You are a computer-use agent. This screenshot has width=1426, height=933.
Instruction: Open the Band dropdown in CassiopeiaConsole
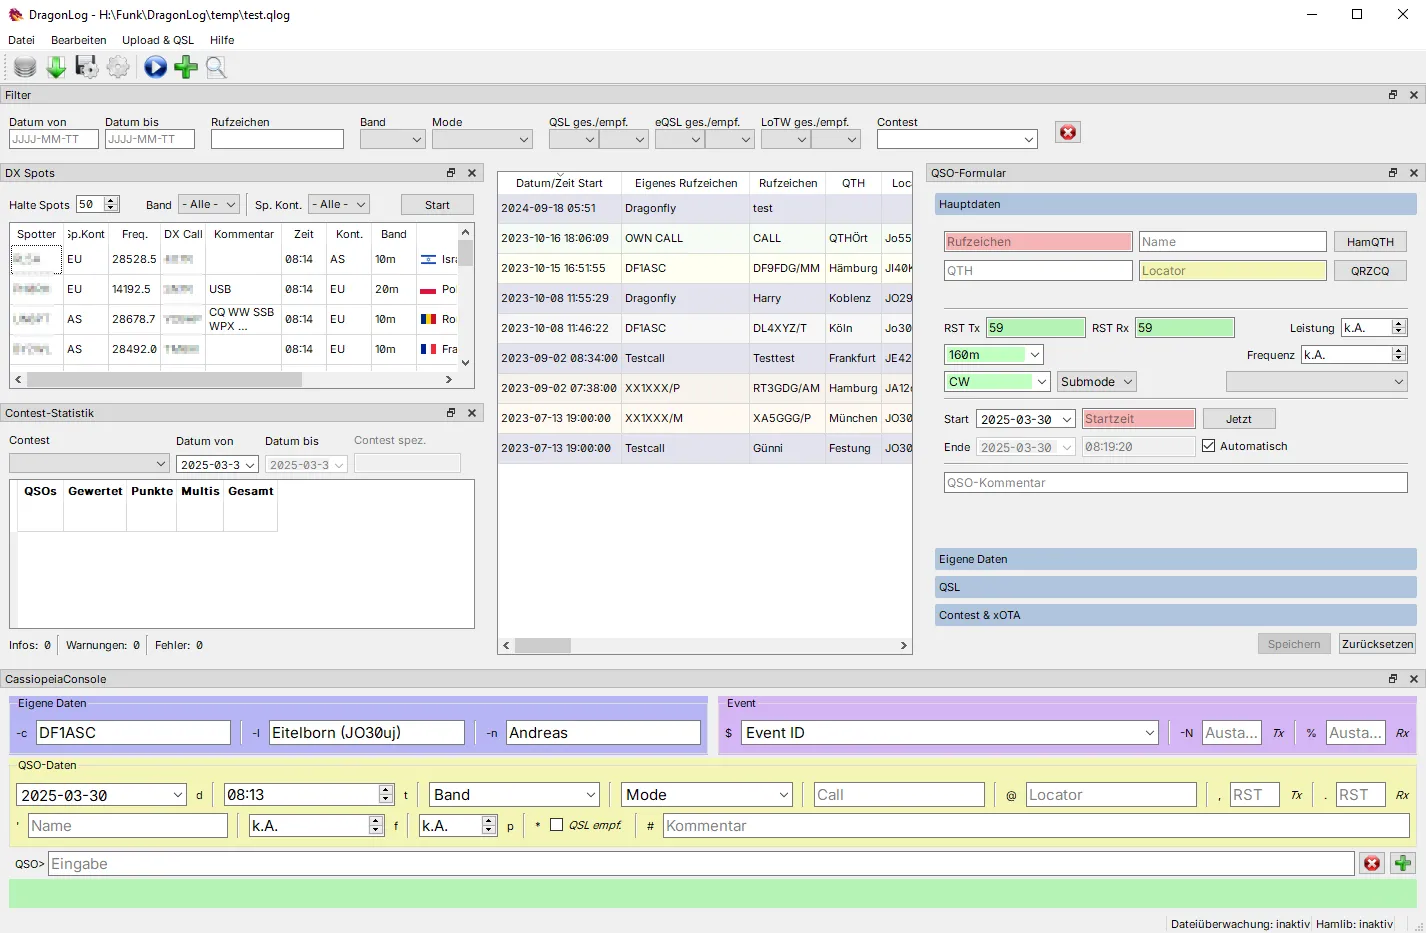coord(514,795)
